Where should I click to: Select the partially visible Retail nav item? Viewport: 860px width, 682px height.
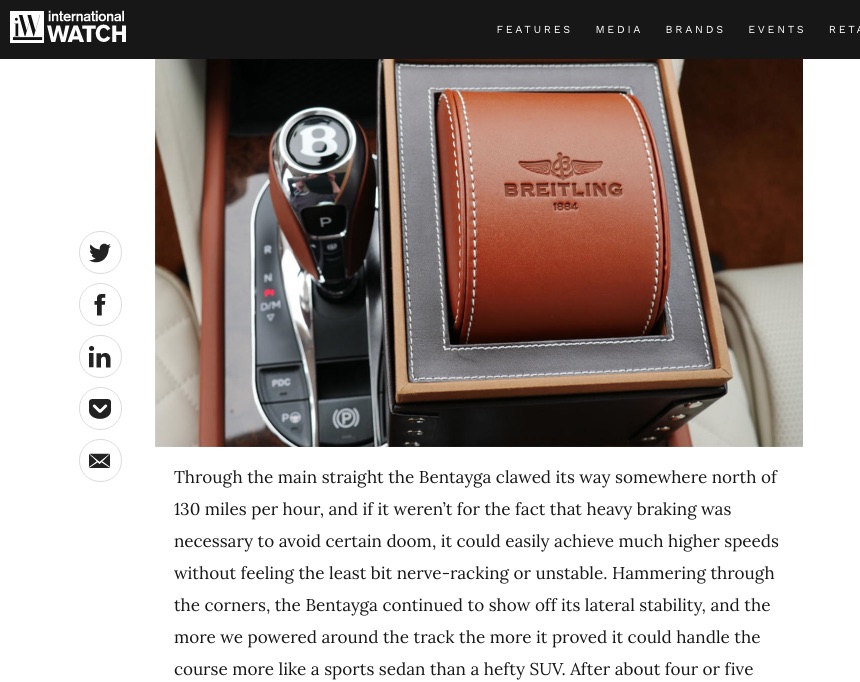844,30
